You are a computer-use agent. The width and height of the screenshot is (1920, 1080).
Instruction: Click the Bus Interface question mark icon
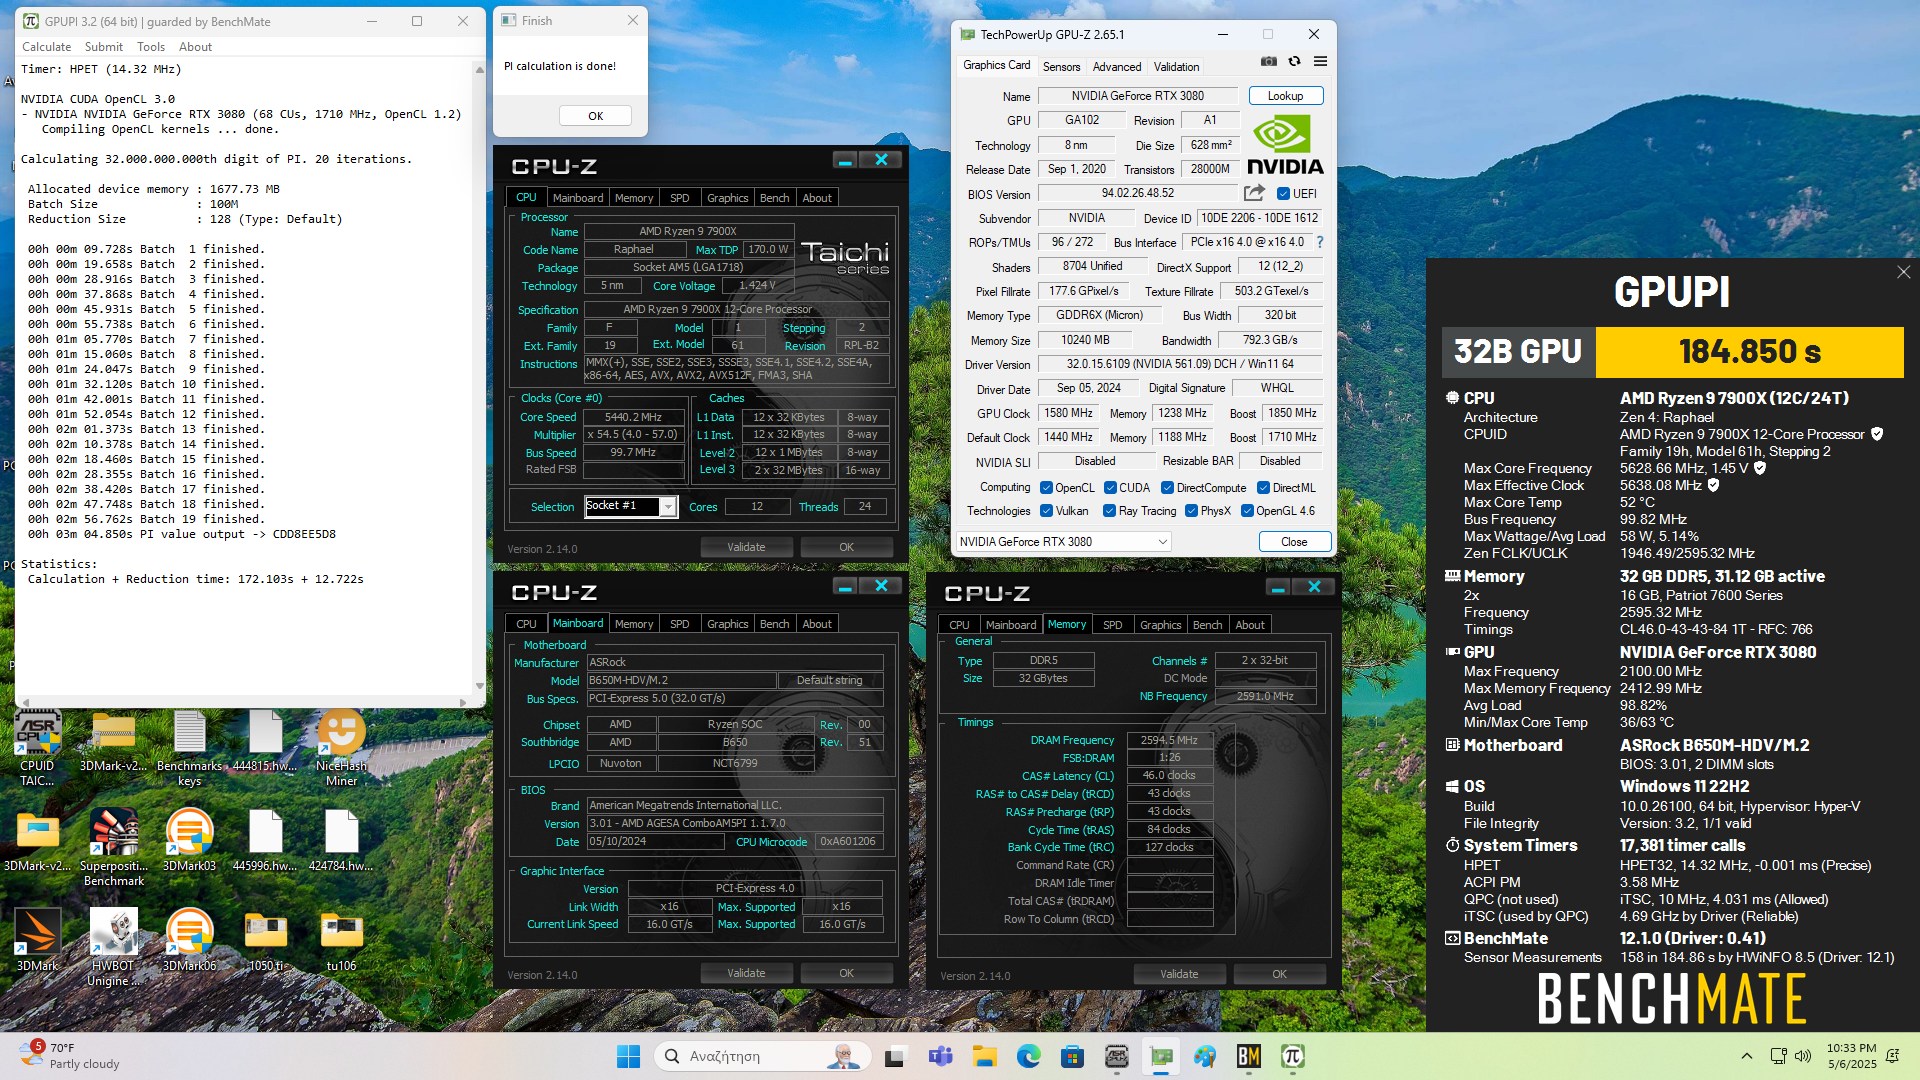pos(1320,242)
